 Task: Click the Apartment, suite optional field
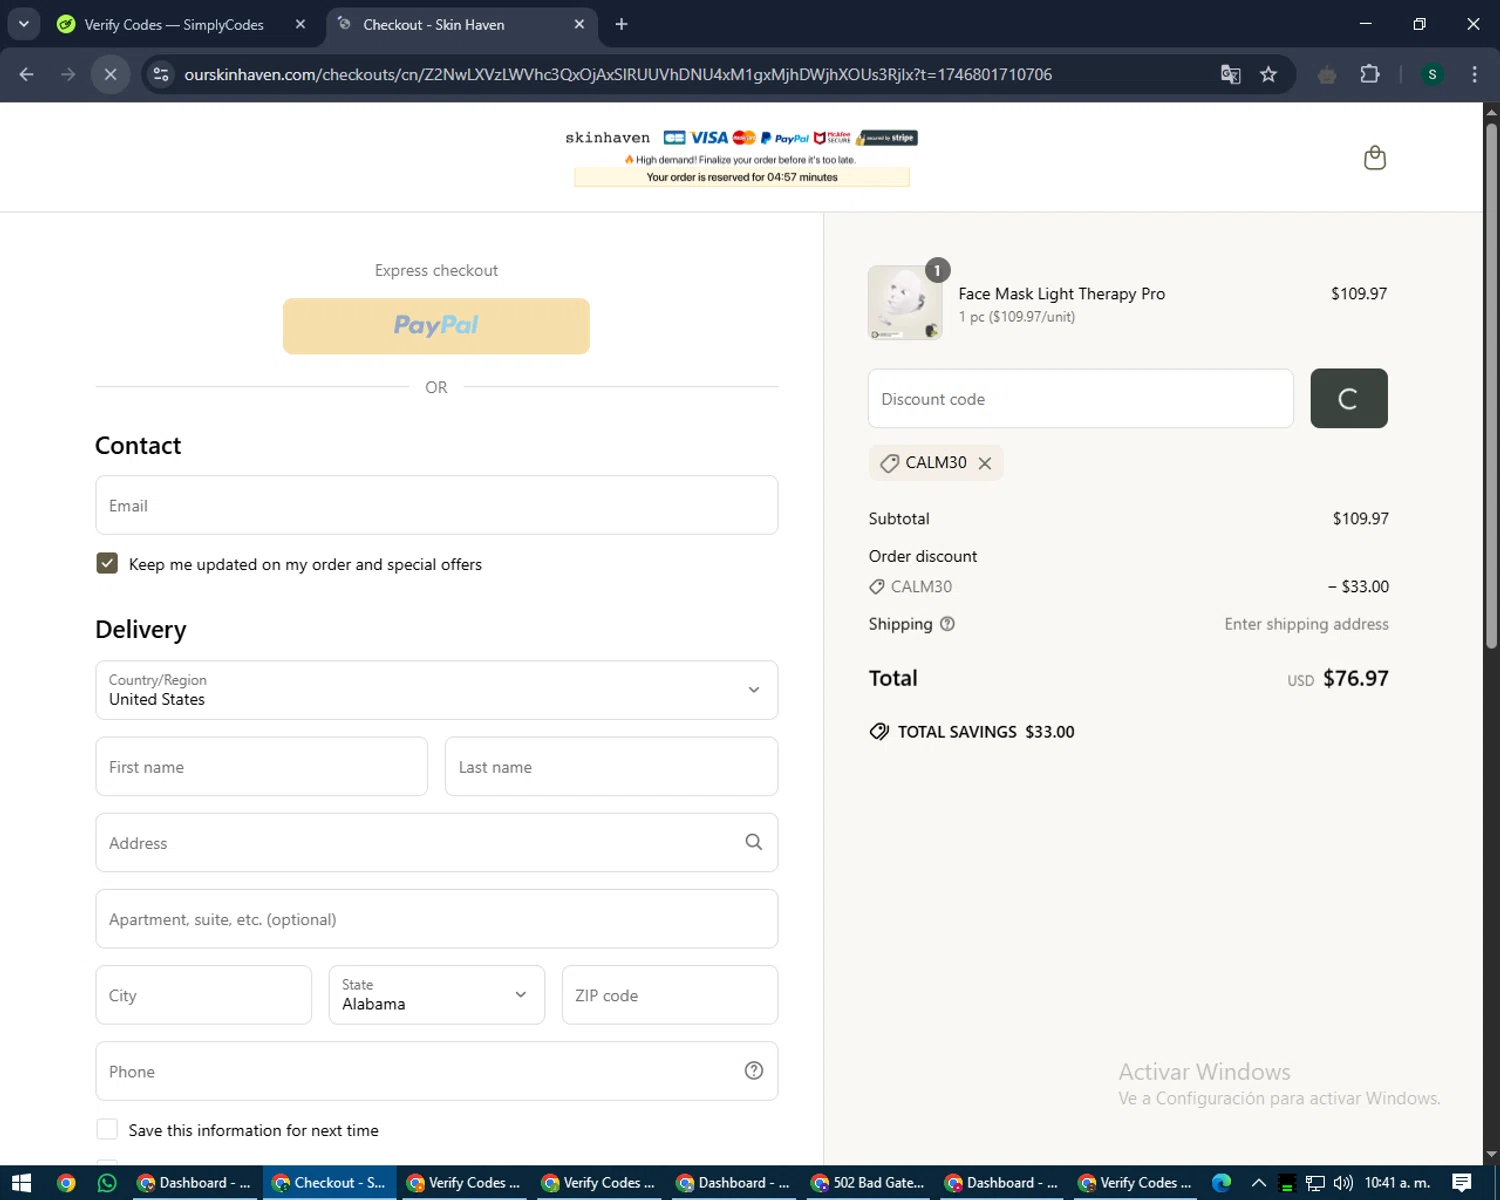coord(436,919)
